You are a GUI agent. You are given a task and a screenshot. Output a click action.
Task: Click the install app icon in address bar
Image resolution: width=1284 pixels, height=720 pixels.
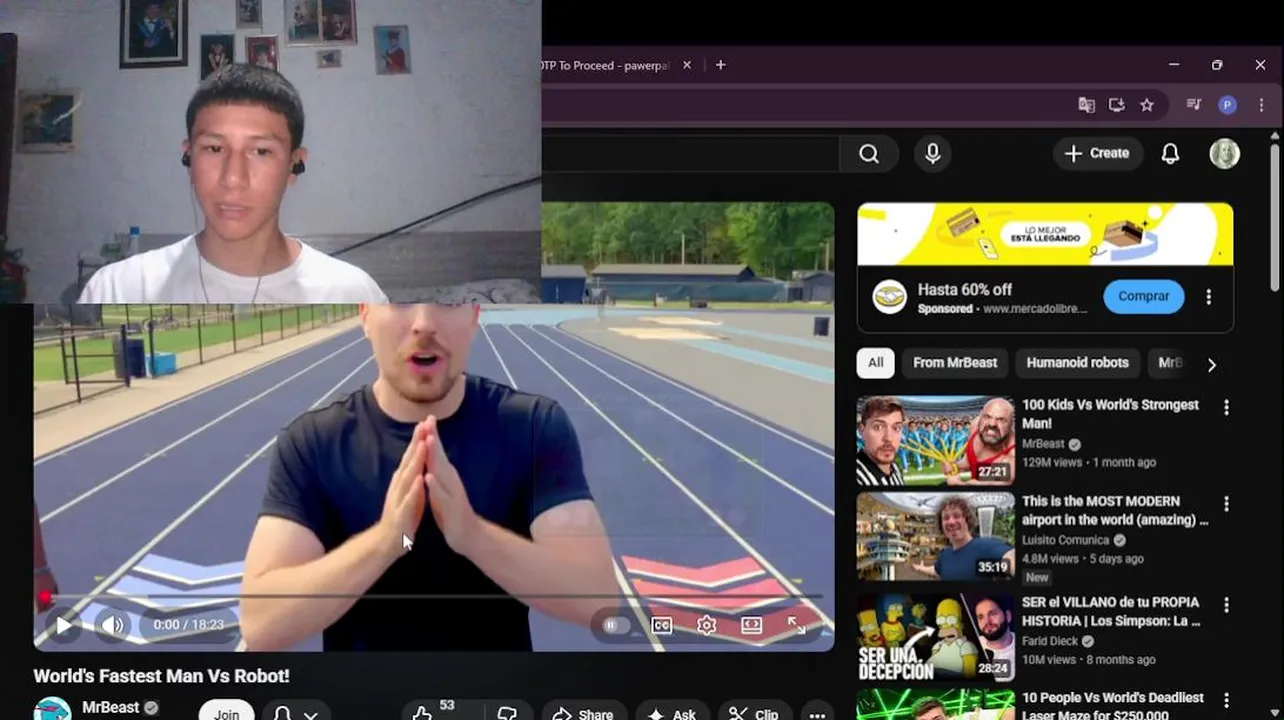pos(1117,105)
